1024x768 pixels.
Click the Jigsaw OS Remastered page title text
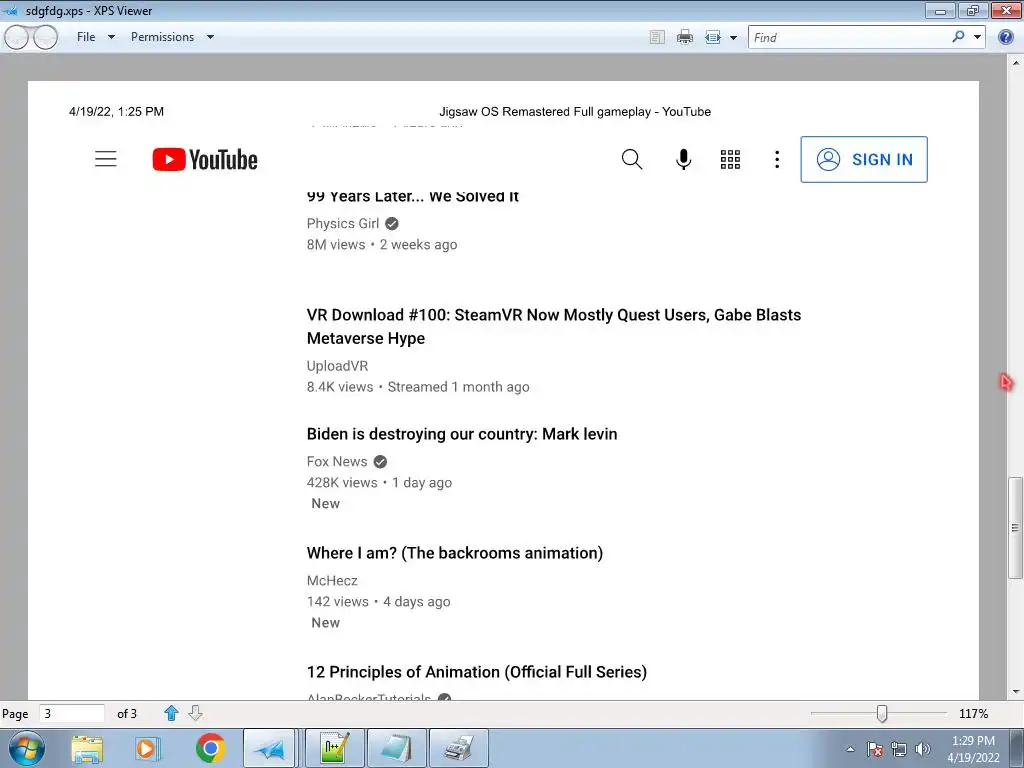point(575,112)
